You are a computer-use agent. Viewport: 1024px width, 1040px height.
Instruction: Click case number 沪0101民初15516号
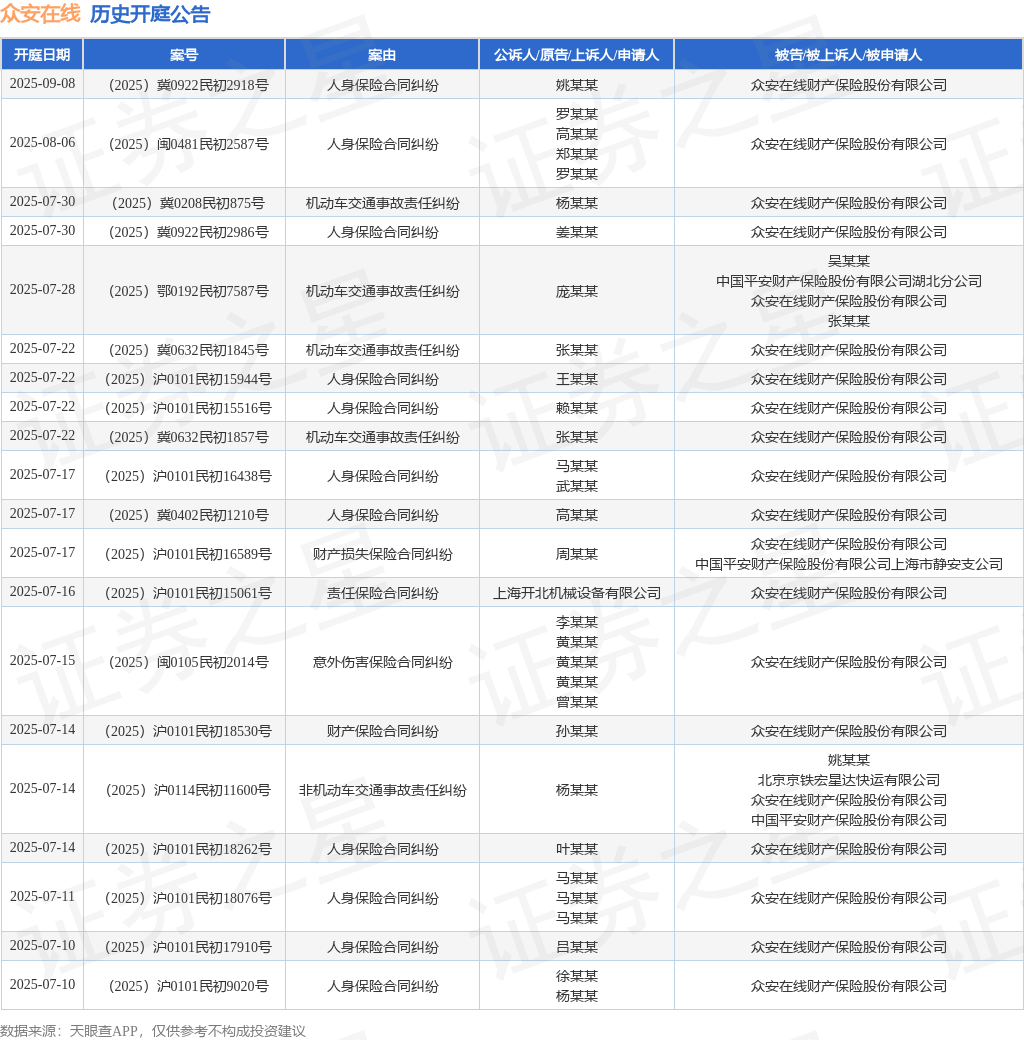click(x=189, y=409)
